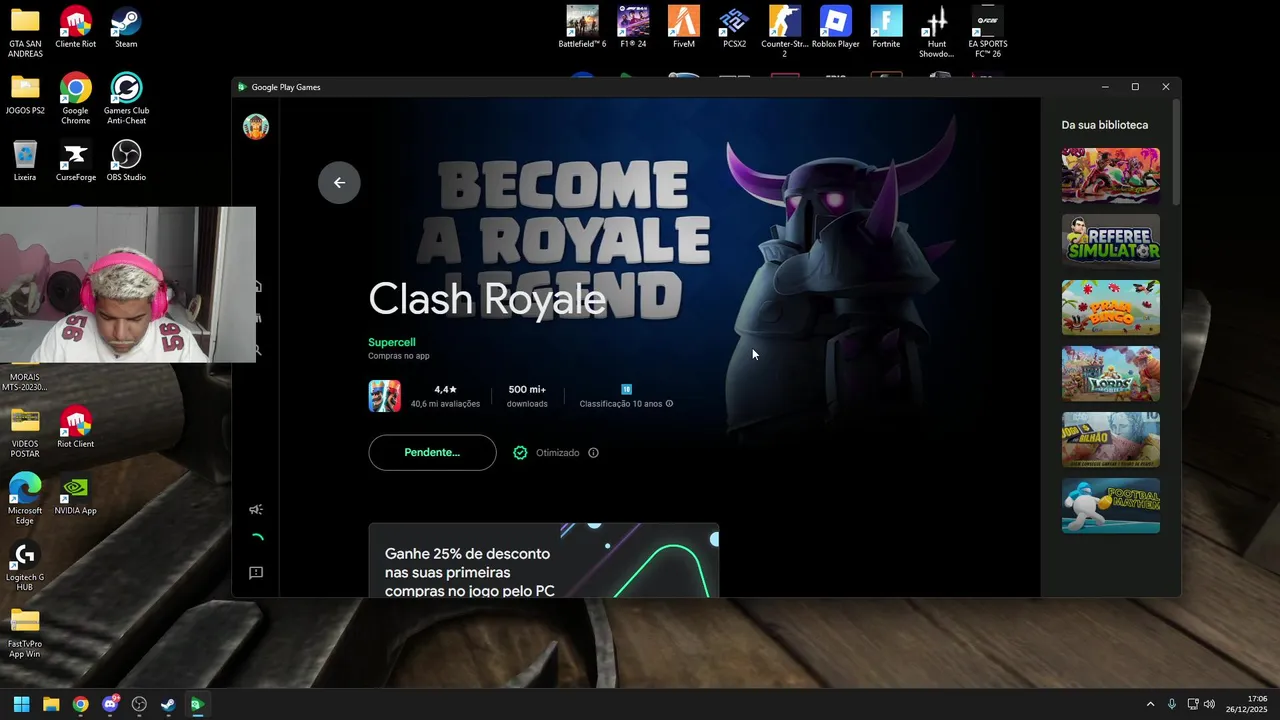
Task: Open the Supercell developer link
Action: tap(391, 342)
